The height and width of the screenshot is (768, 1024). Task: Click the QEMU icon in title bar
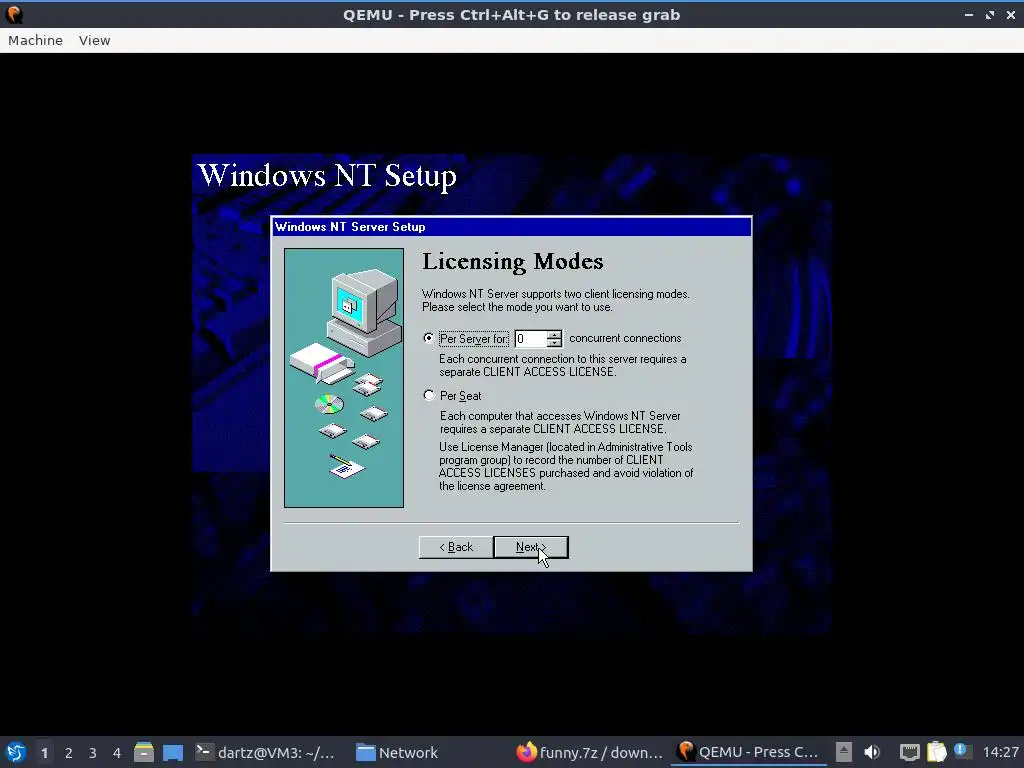[x=14, y=14]
